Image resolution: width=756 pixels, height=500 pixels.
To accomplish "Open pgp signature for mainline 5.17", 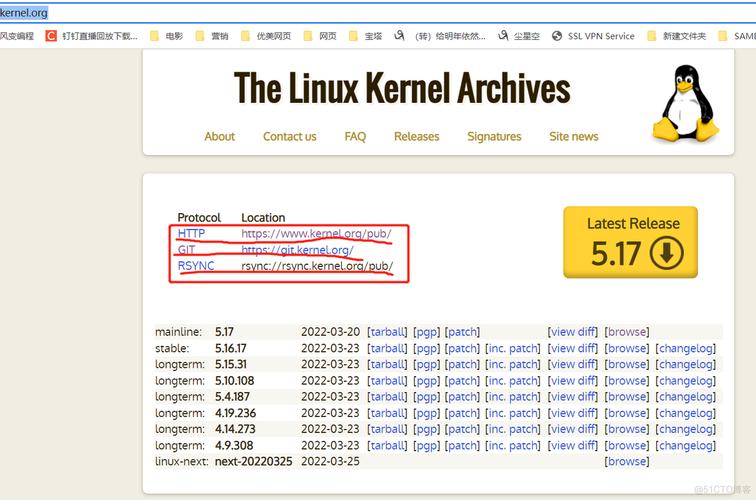I will [426, 332].
